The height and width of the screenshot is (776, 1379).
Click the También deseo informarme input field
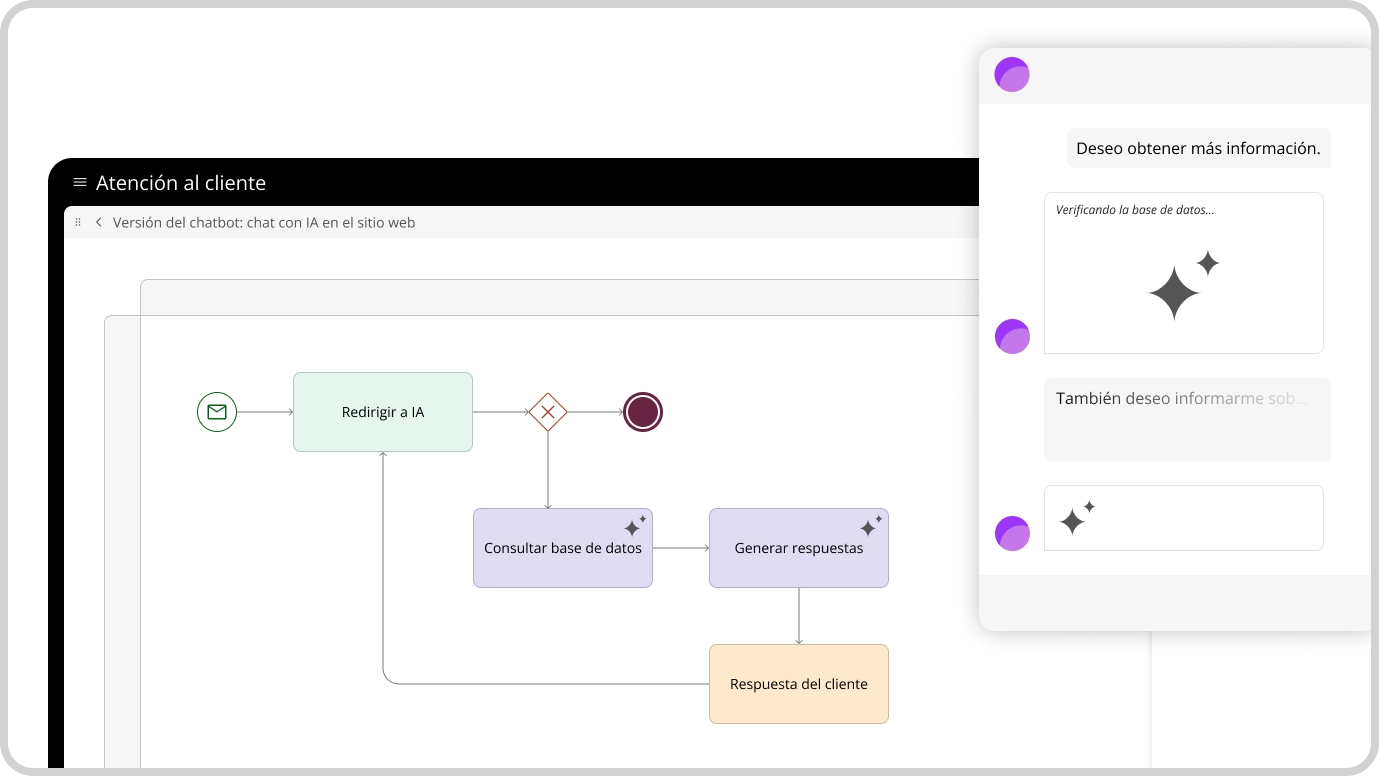click(x=1187, y=419)
